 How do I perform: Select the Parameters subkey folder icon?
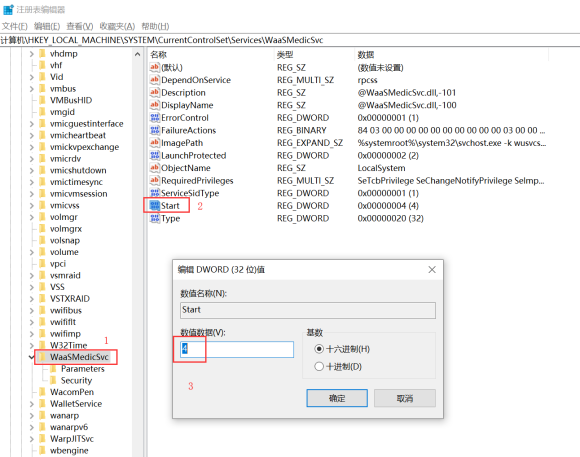click(54, 369)
